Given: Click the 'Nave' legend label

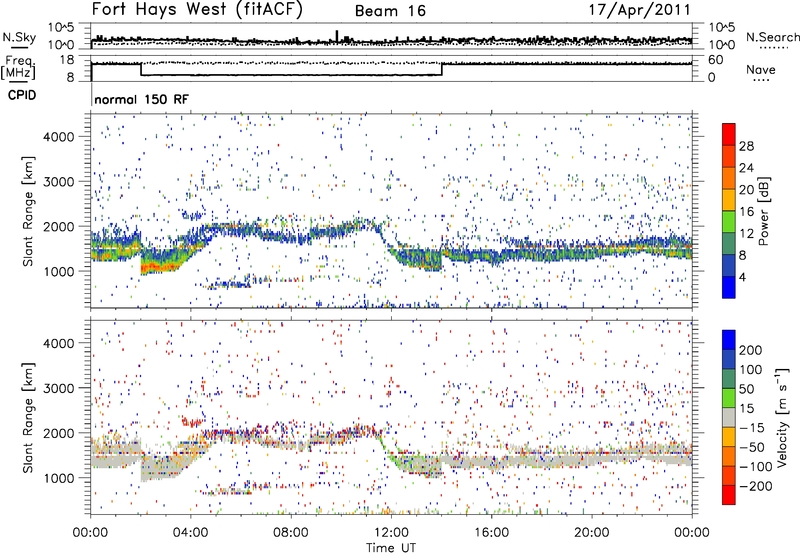Looking at the screenshot, I should pos(761,70).
